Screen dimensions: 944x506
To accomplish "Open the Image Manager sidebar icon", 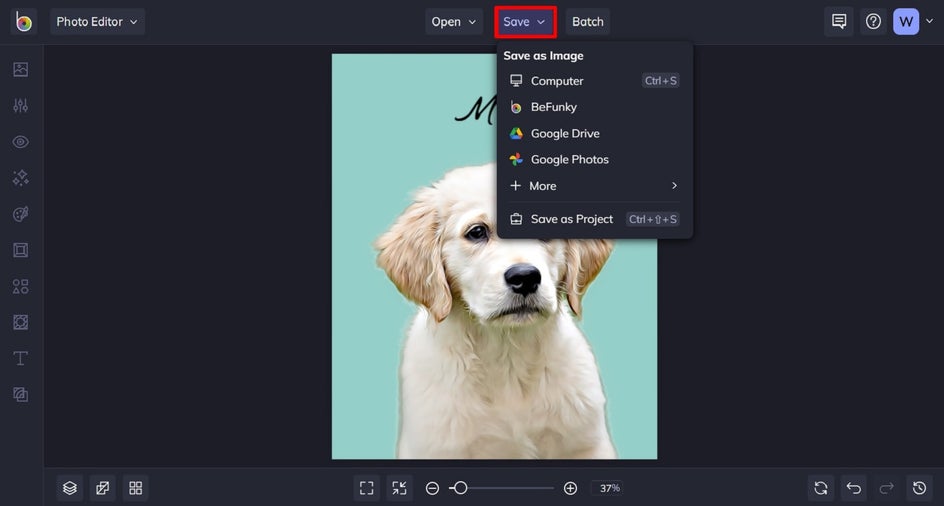I will click(20, 69).
